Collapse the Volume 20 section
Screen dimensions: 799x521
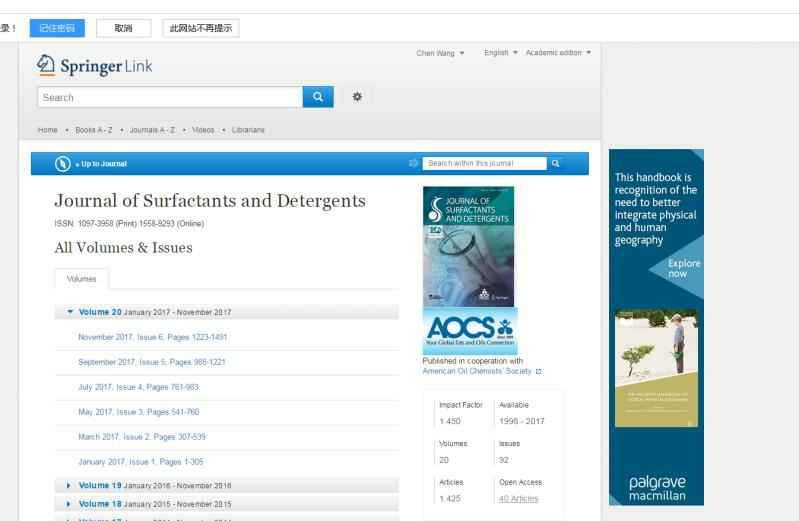[226, 312]
